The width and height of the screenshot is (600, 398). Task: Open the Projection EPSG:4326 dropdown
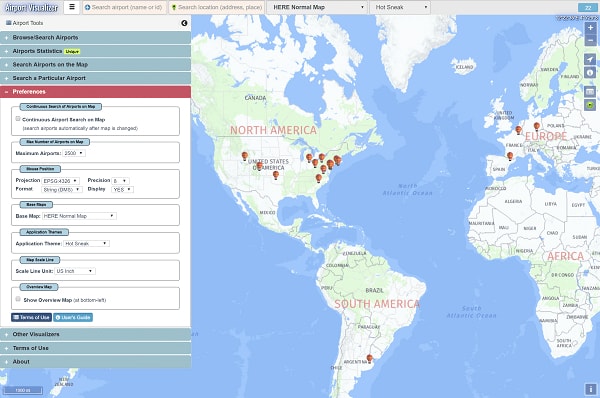[x=60, y=181]
